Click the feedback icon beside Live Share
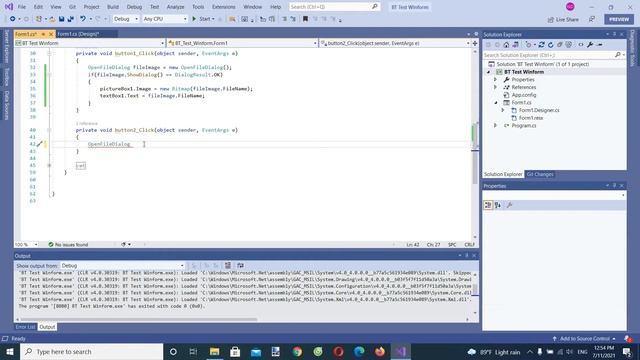The width and height of the screenshot is (640, 360). click(x=592, y=19)
